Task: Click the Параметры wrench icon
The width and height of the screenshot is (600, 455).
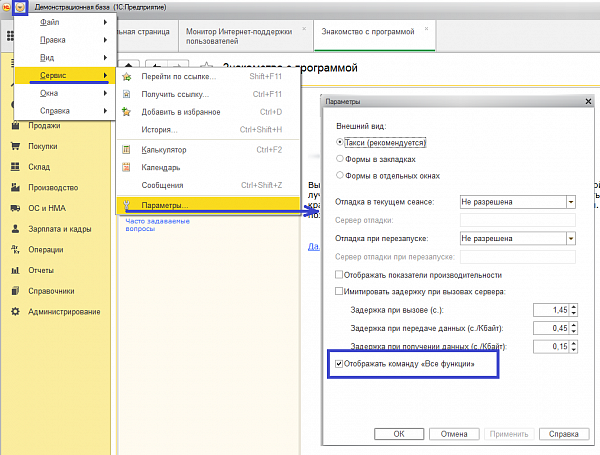Action: click(127, 205)
